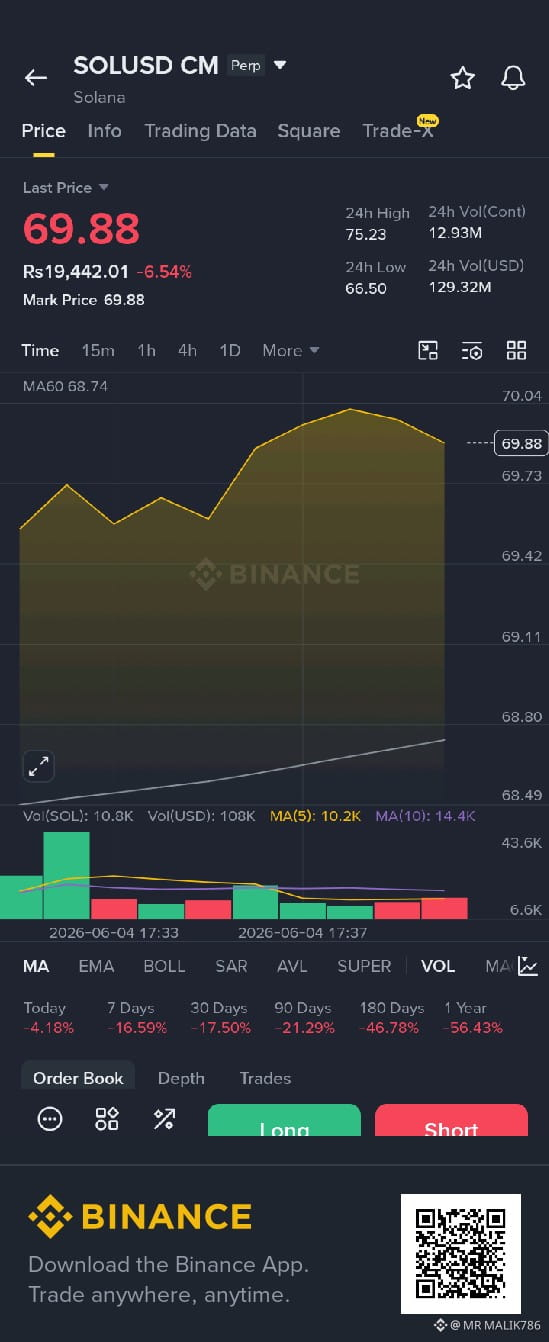Go back using the left arrow
Viewport: 549px width, 1342px height.
[36, 77]
